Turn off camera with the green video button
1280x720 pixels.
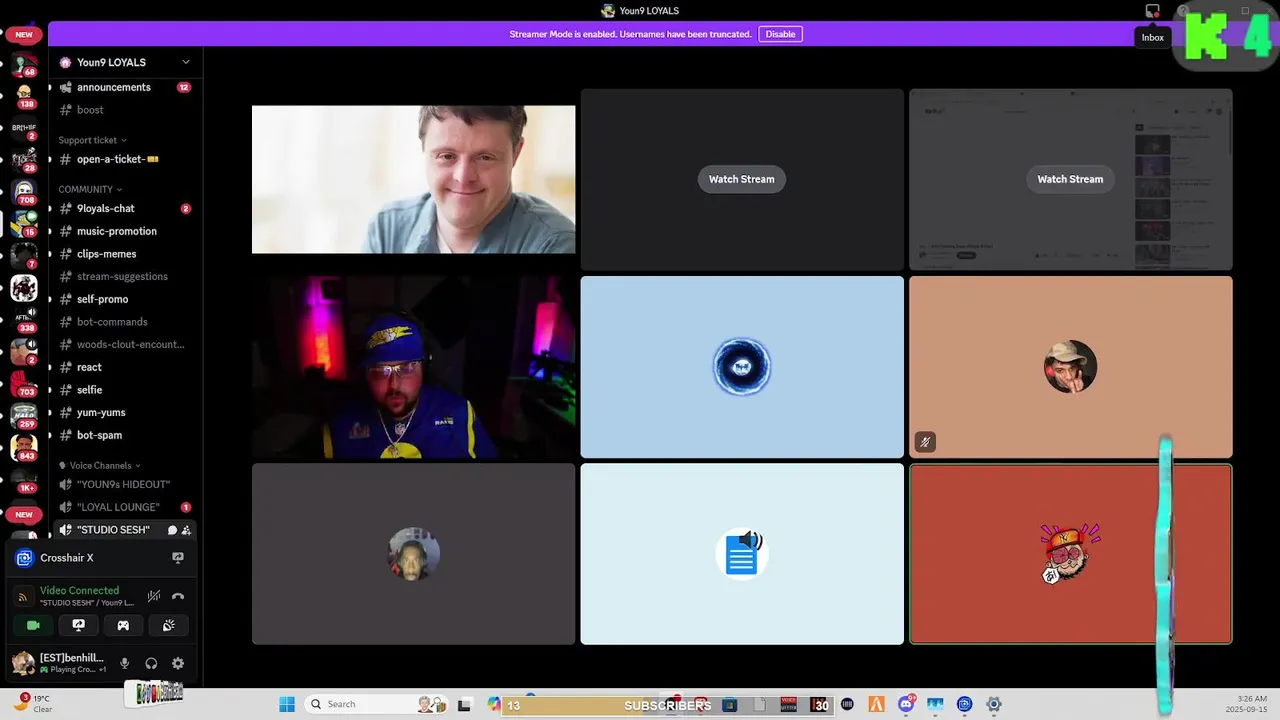pos(33,625)
